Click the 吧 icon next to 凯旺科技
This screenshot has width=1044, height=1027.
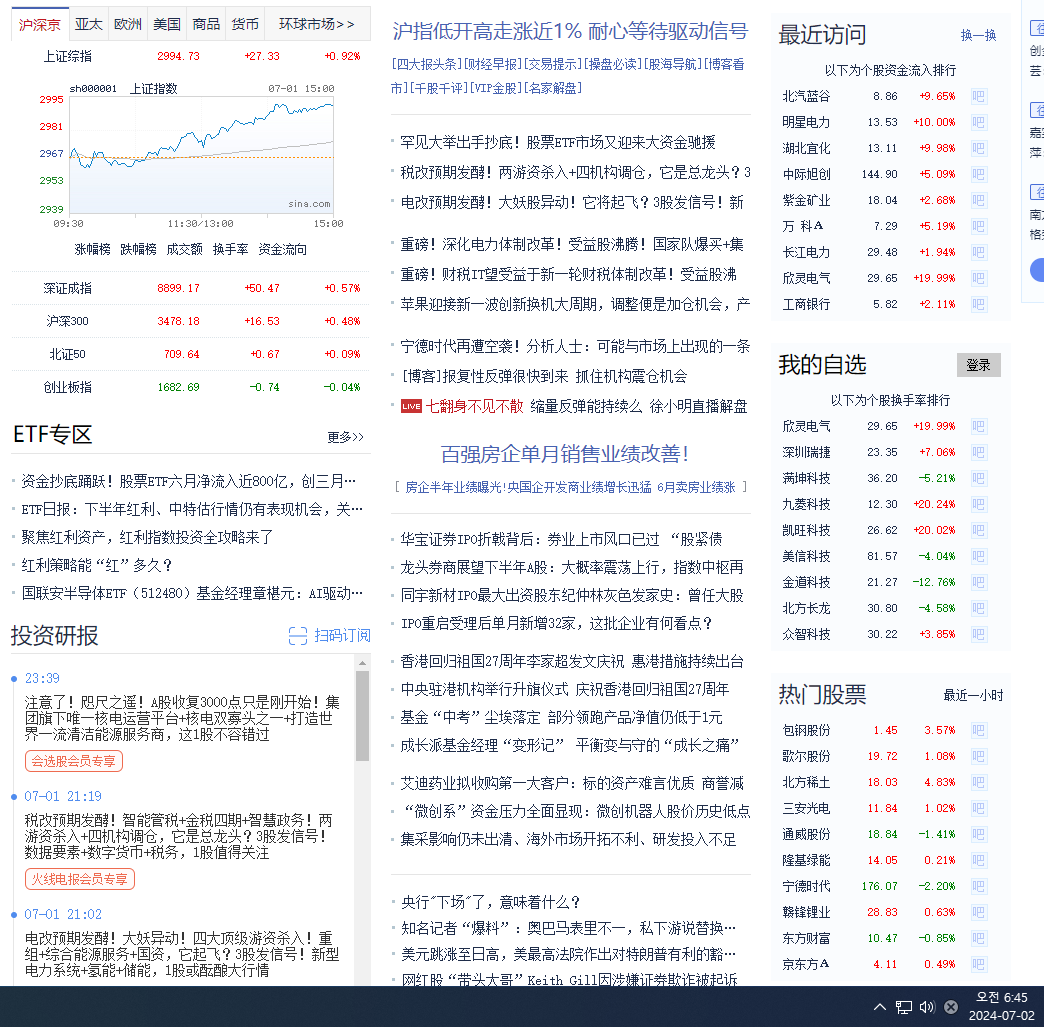[978, 530]
